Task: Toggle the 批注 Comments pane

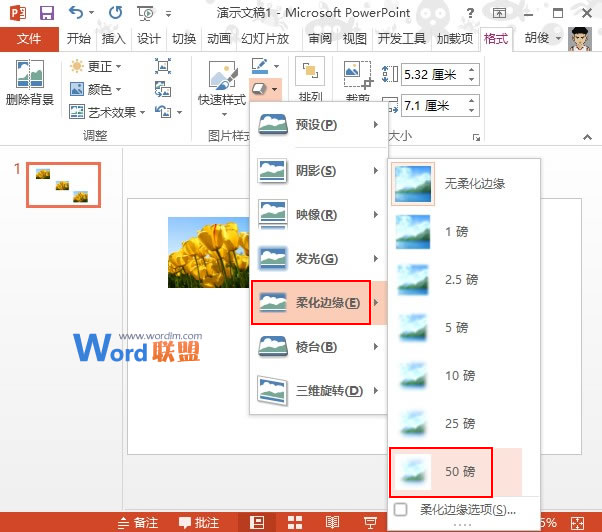Action: [199, 523]
